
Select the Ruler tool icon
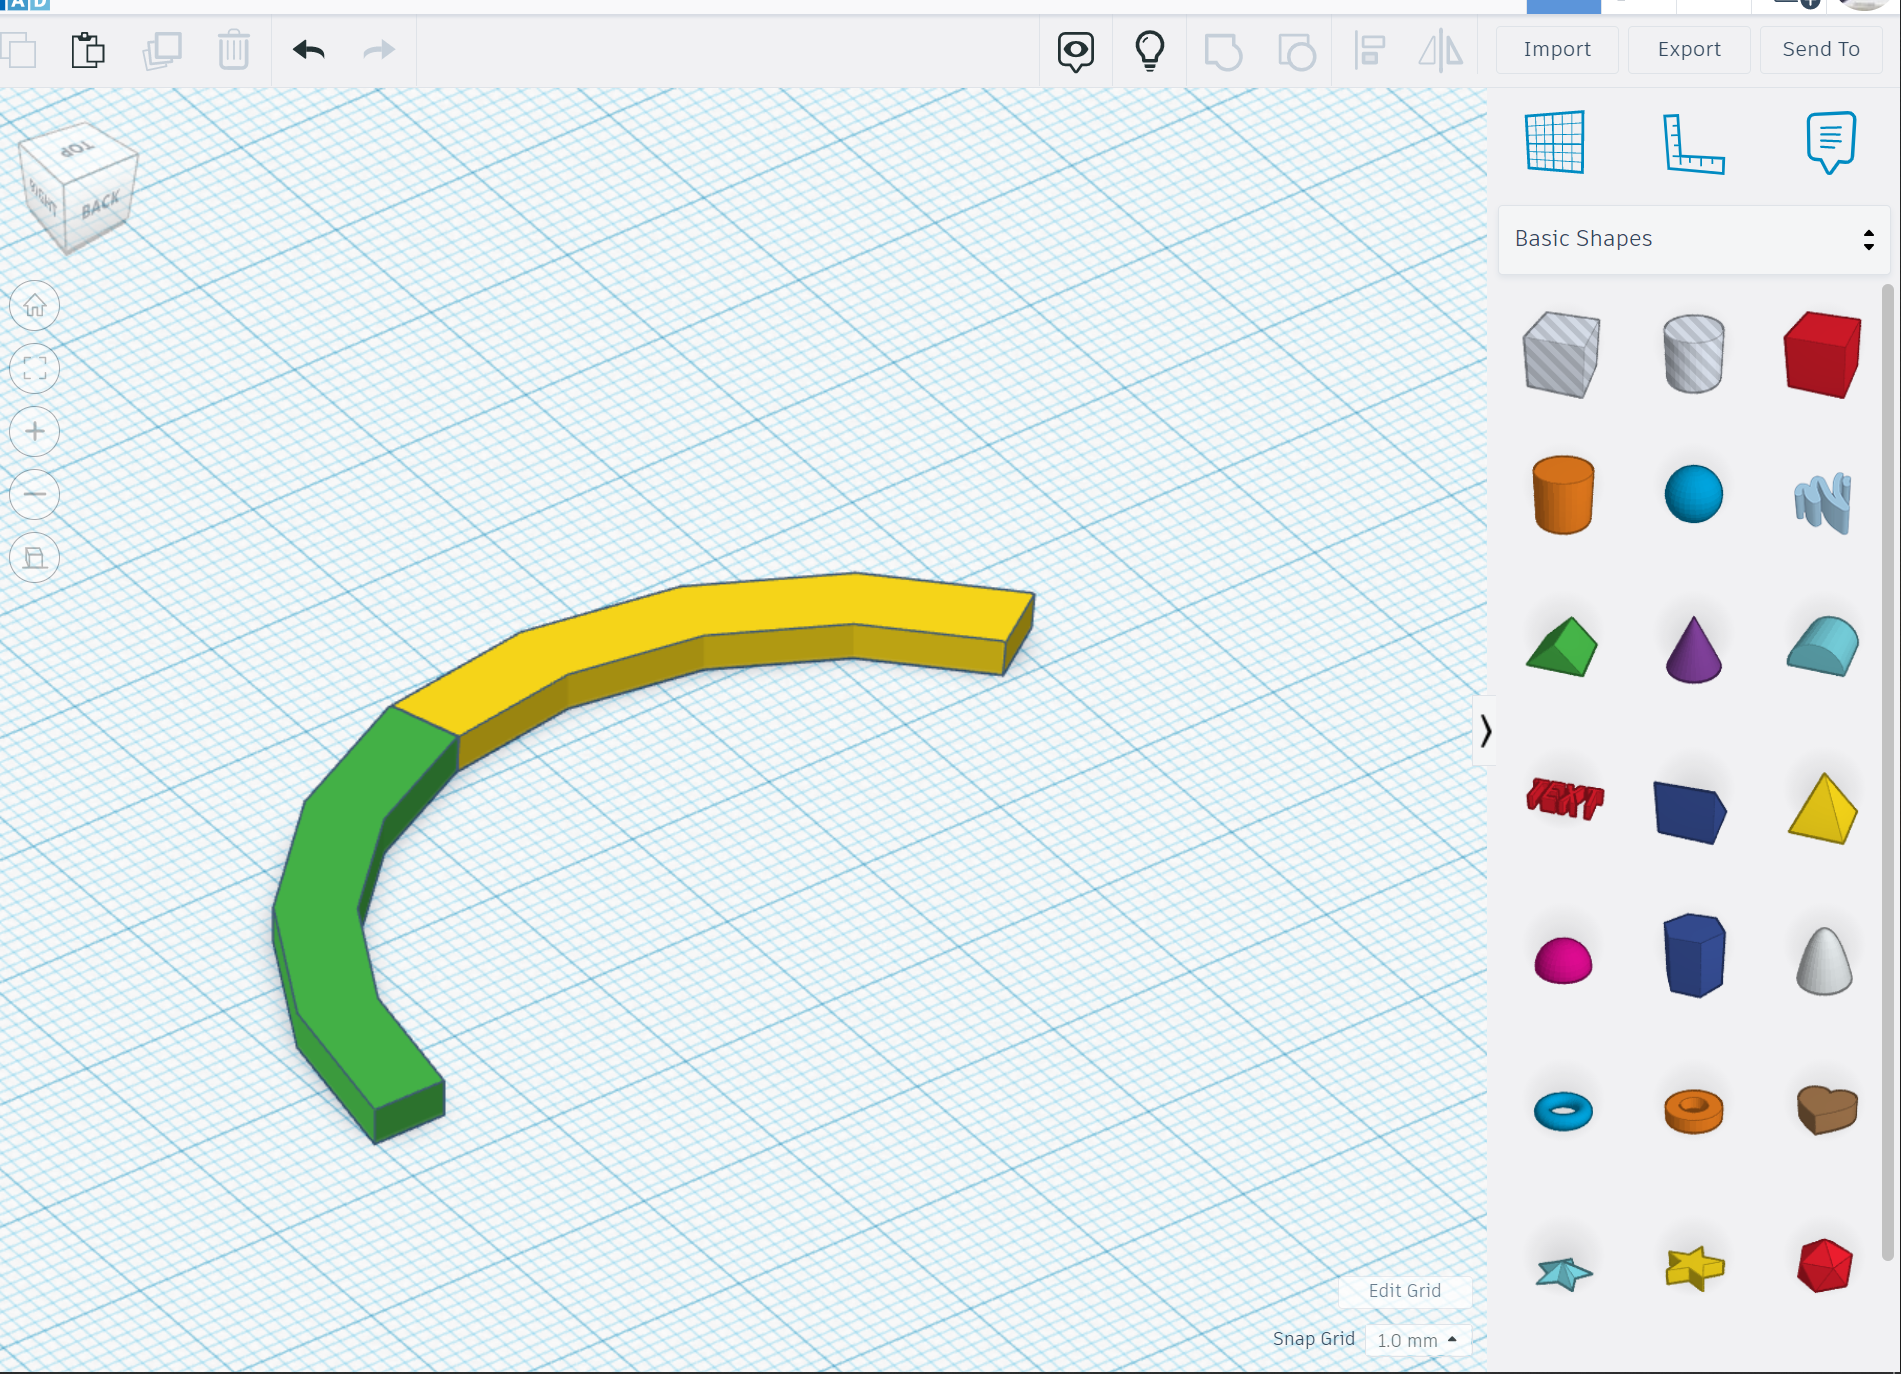[1693, 143]
